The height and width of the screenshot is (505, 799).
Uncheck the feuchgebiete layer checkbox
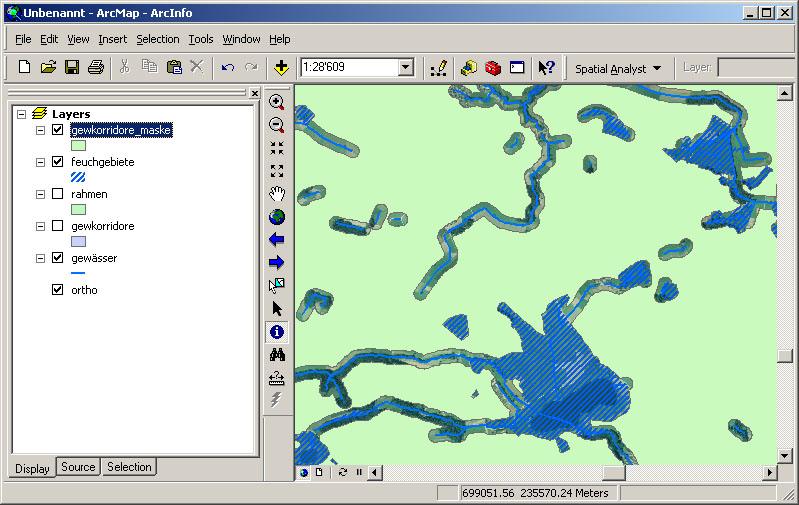58,162
